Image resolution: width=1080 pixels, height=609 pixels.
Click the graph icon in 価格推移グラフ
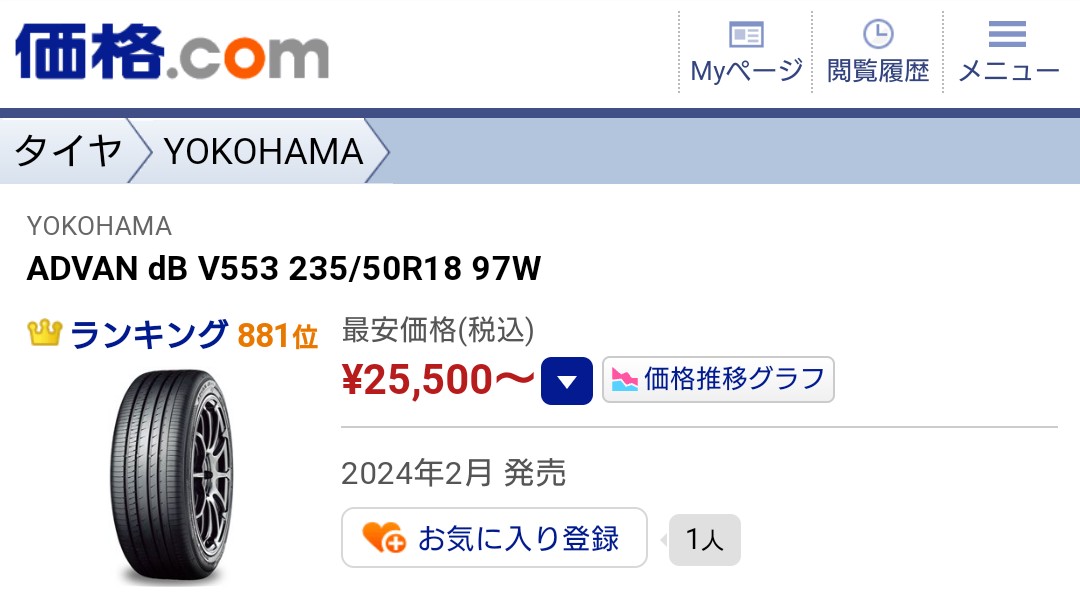click(624, 380)
